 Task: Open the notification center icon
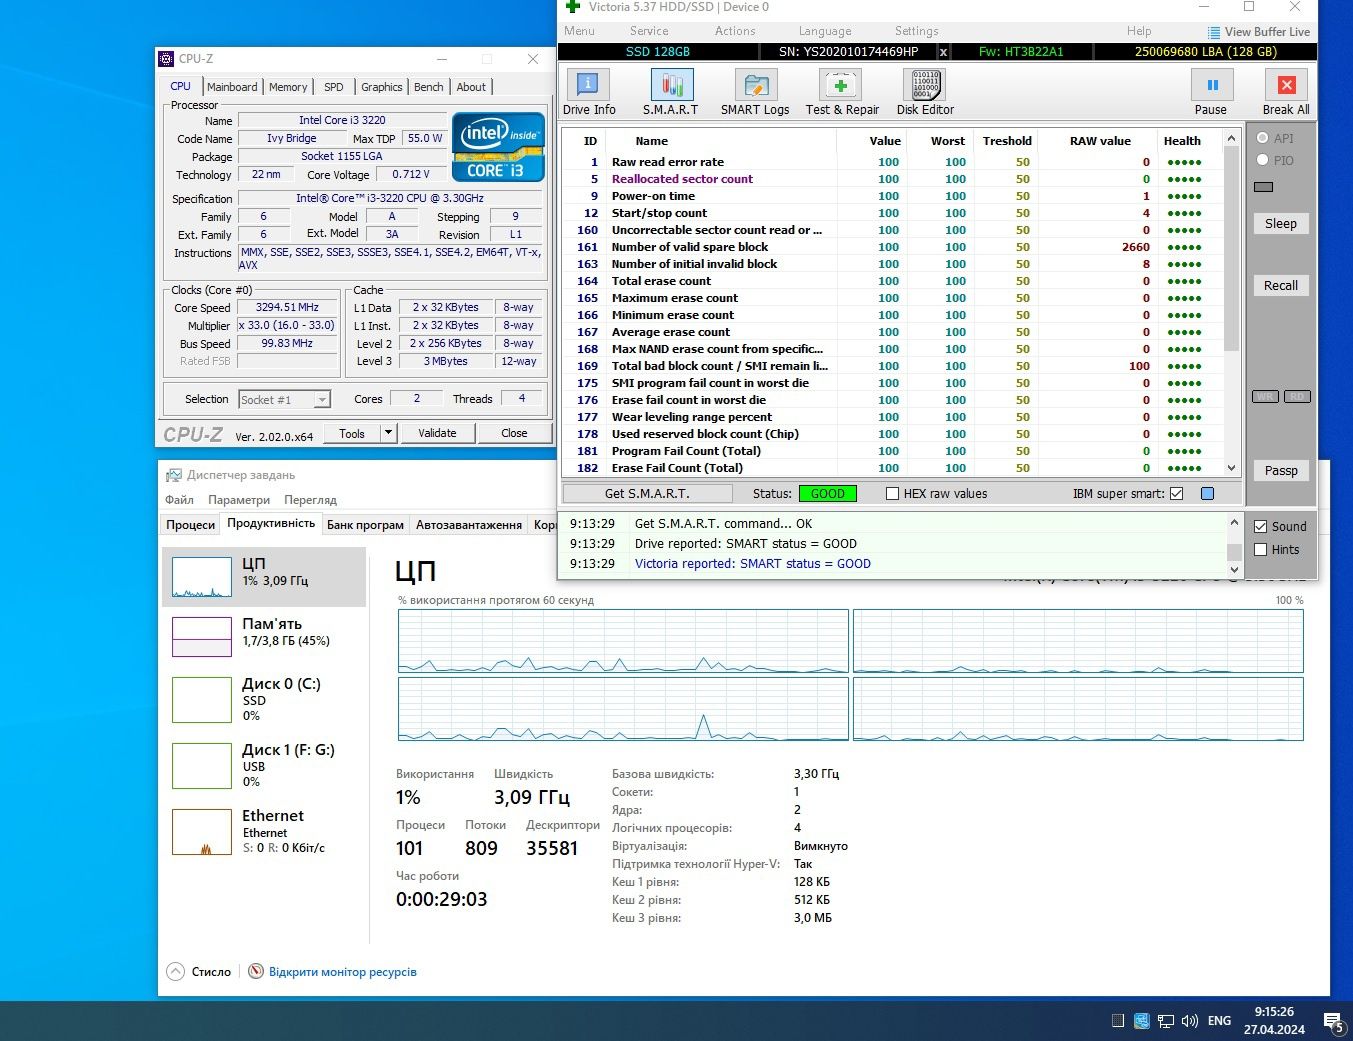pos(1333,1022)
